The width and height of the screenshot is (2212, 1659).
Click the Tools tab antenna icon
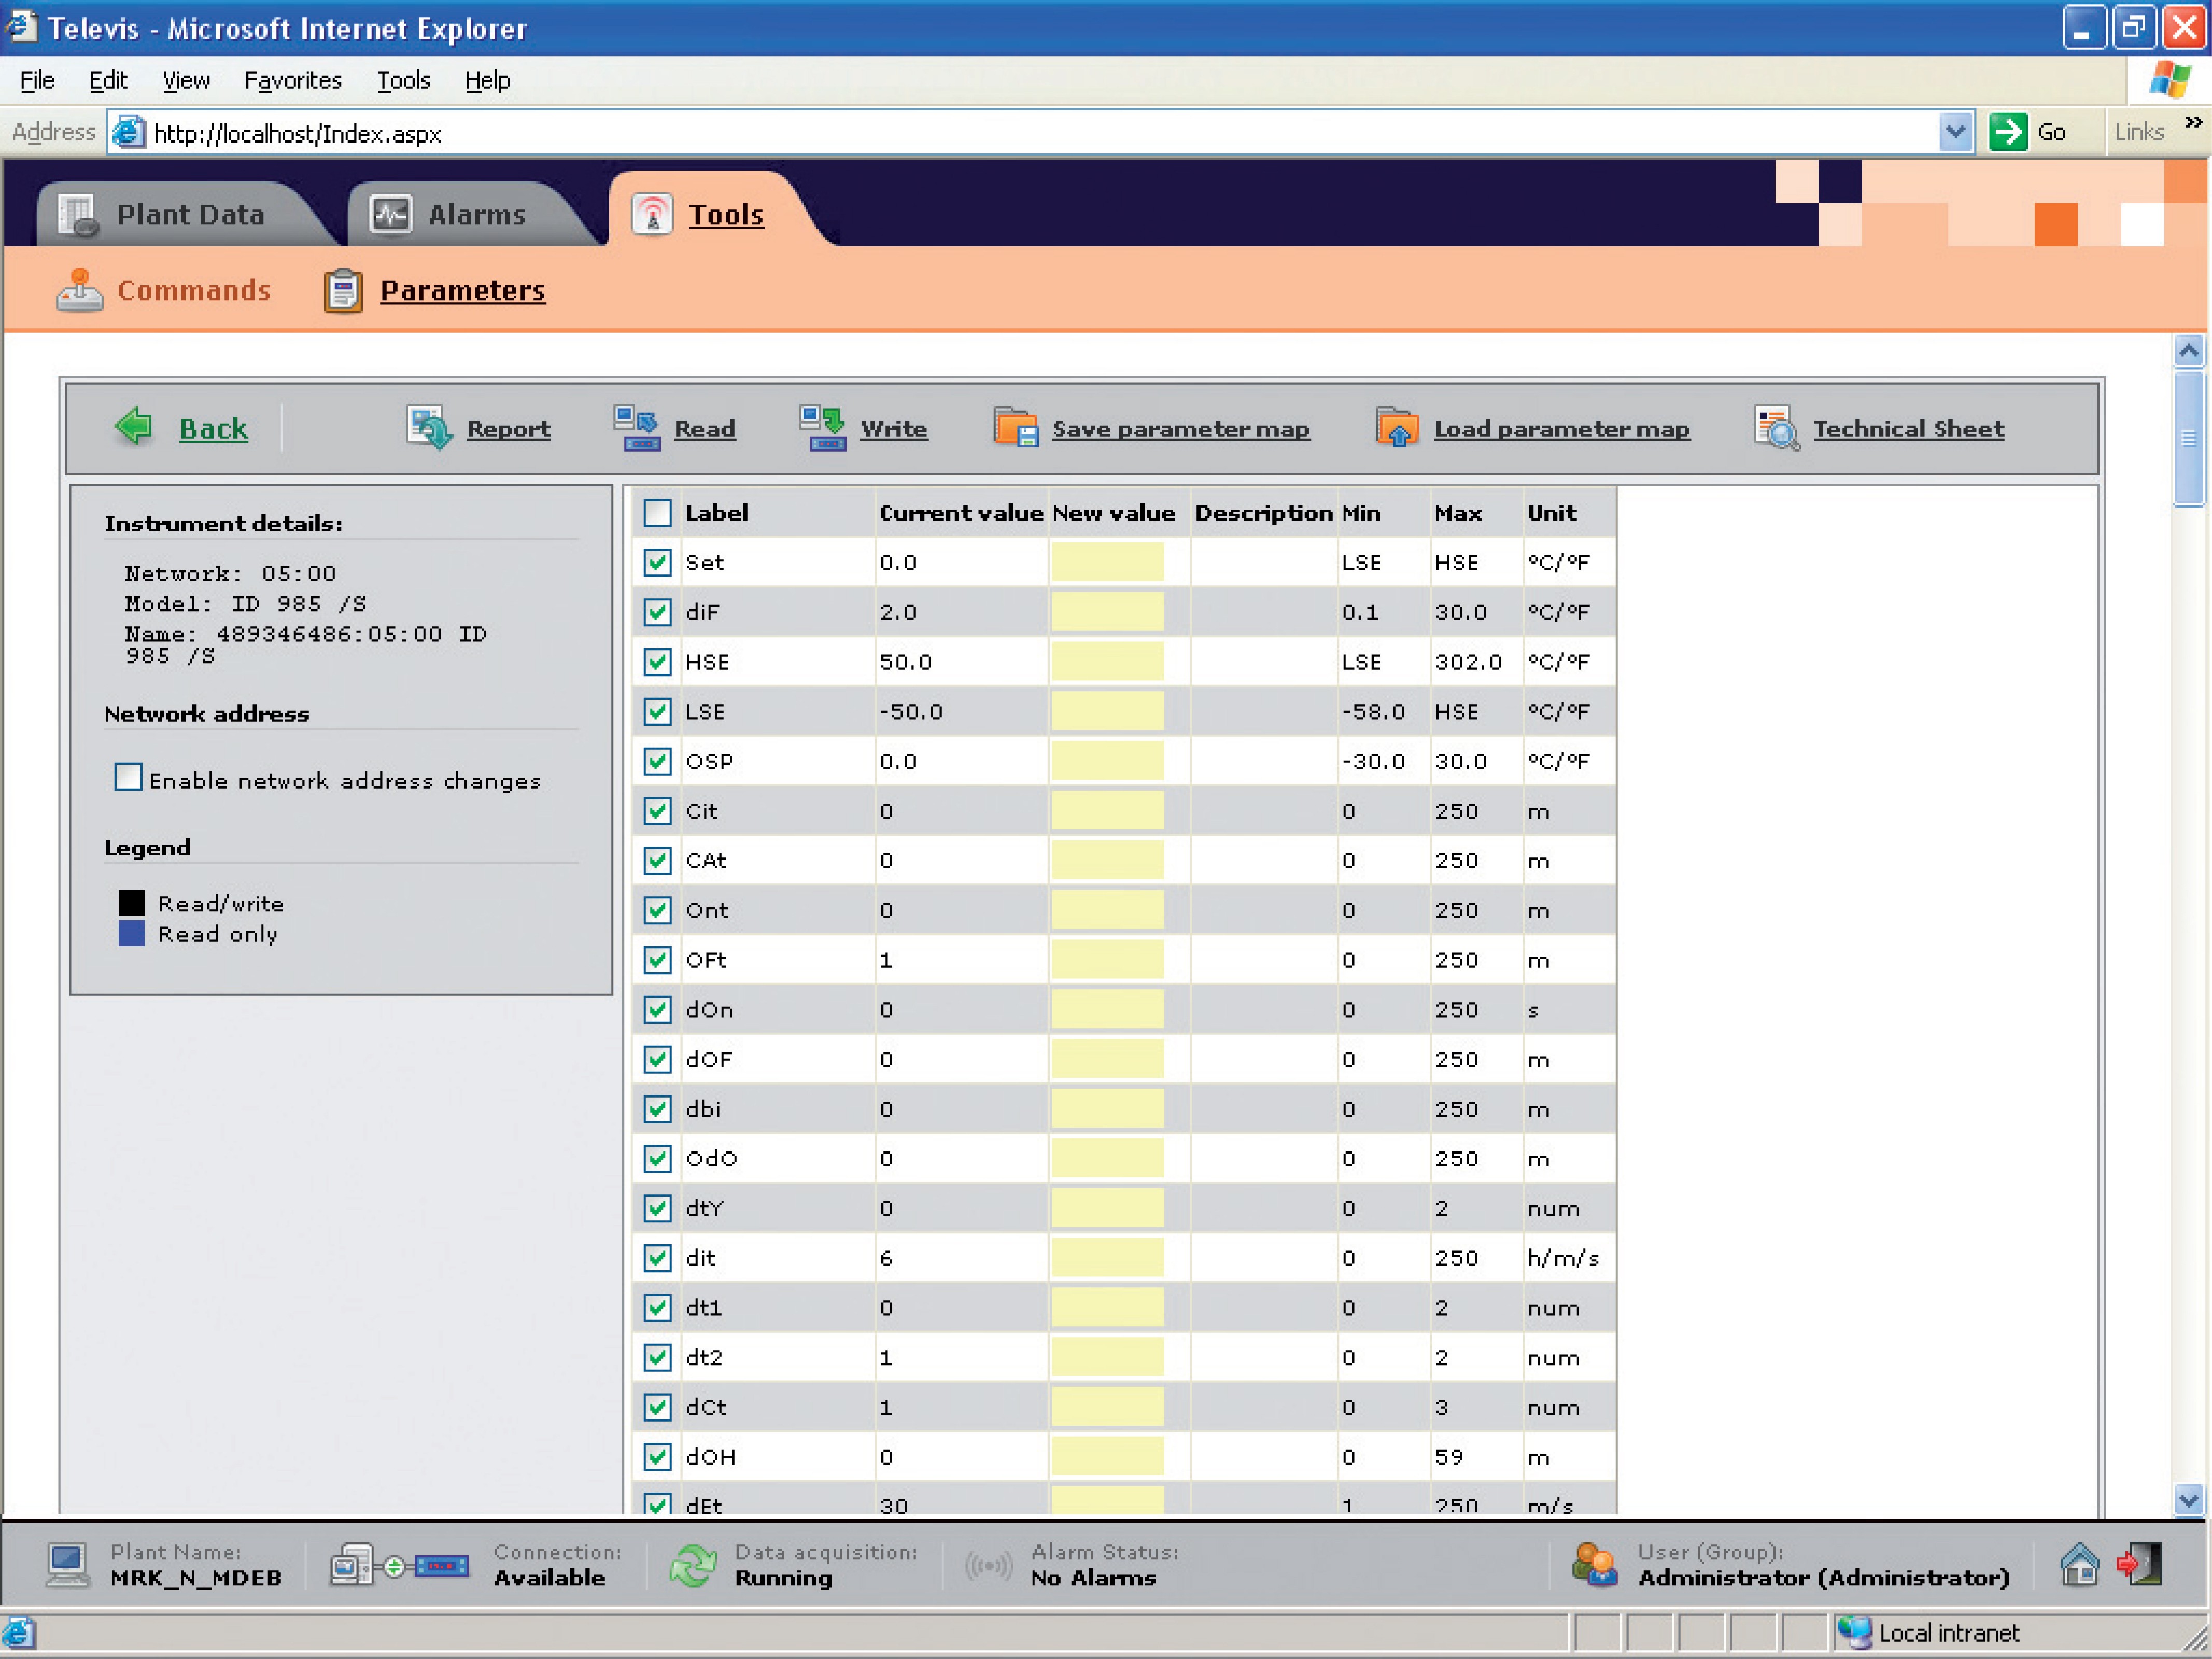tap(653, 215)
